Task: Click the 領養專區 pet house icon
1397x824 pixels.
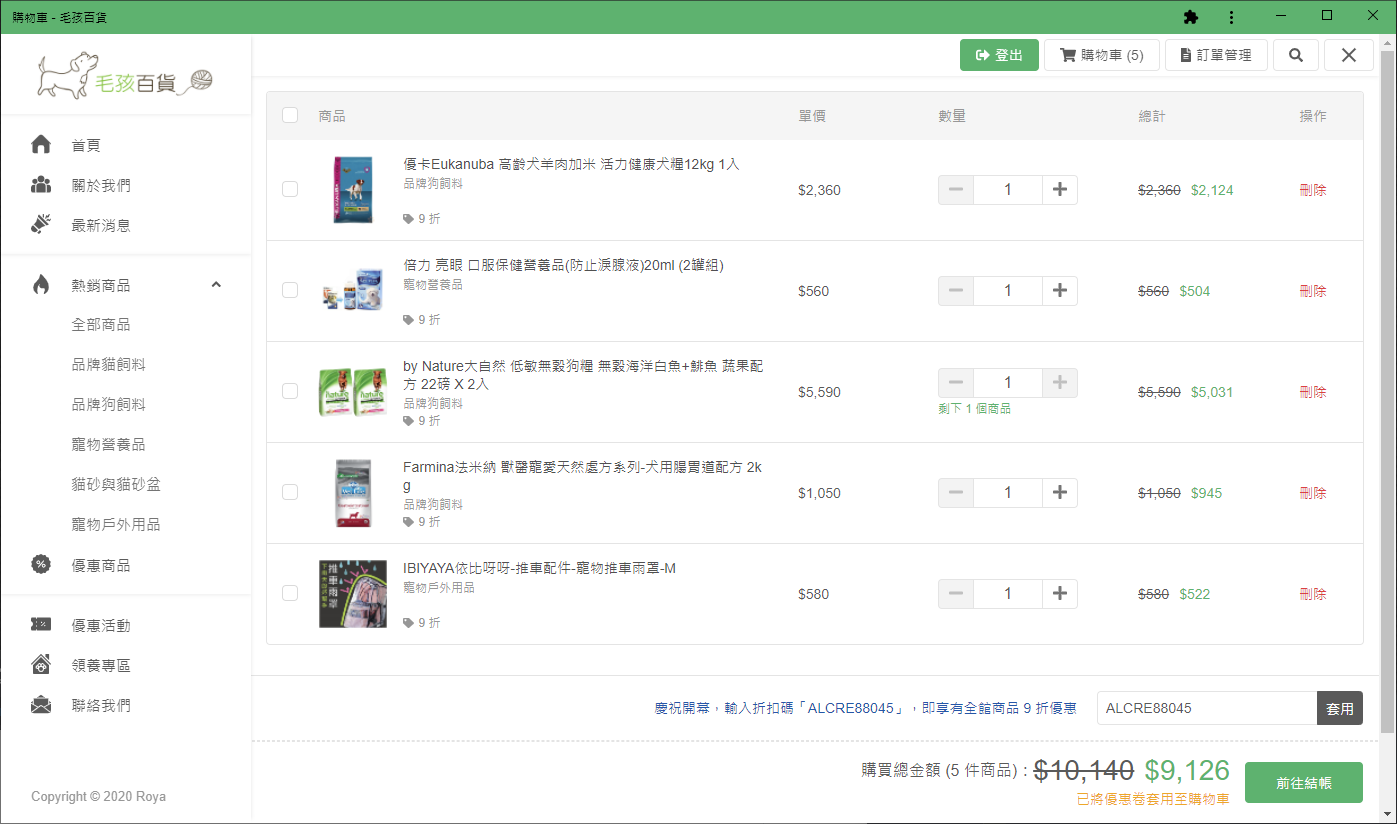Action: (x=41, y=665)
